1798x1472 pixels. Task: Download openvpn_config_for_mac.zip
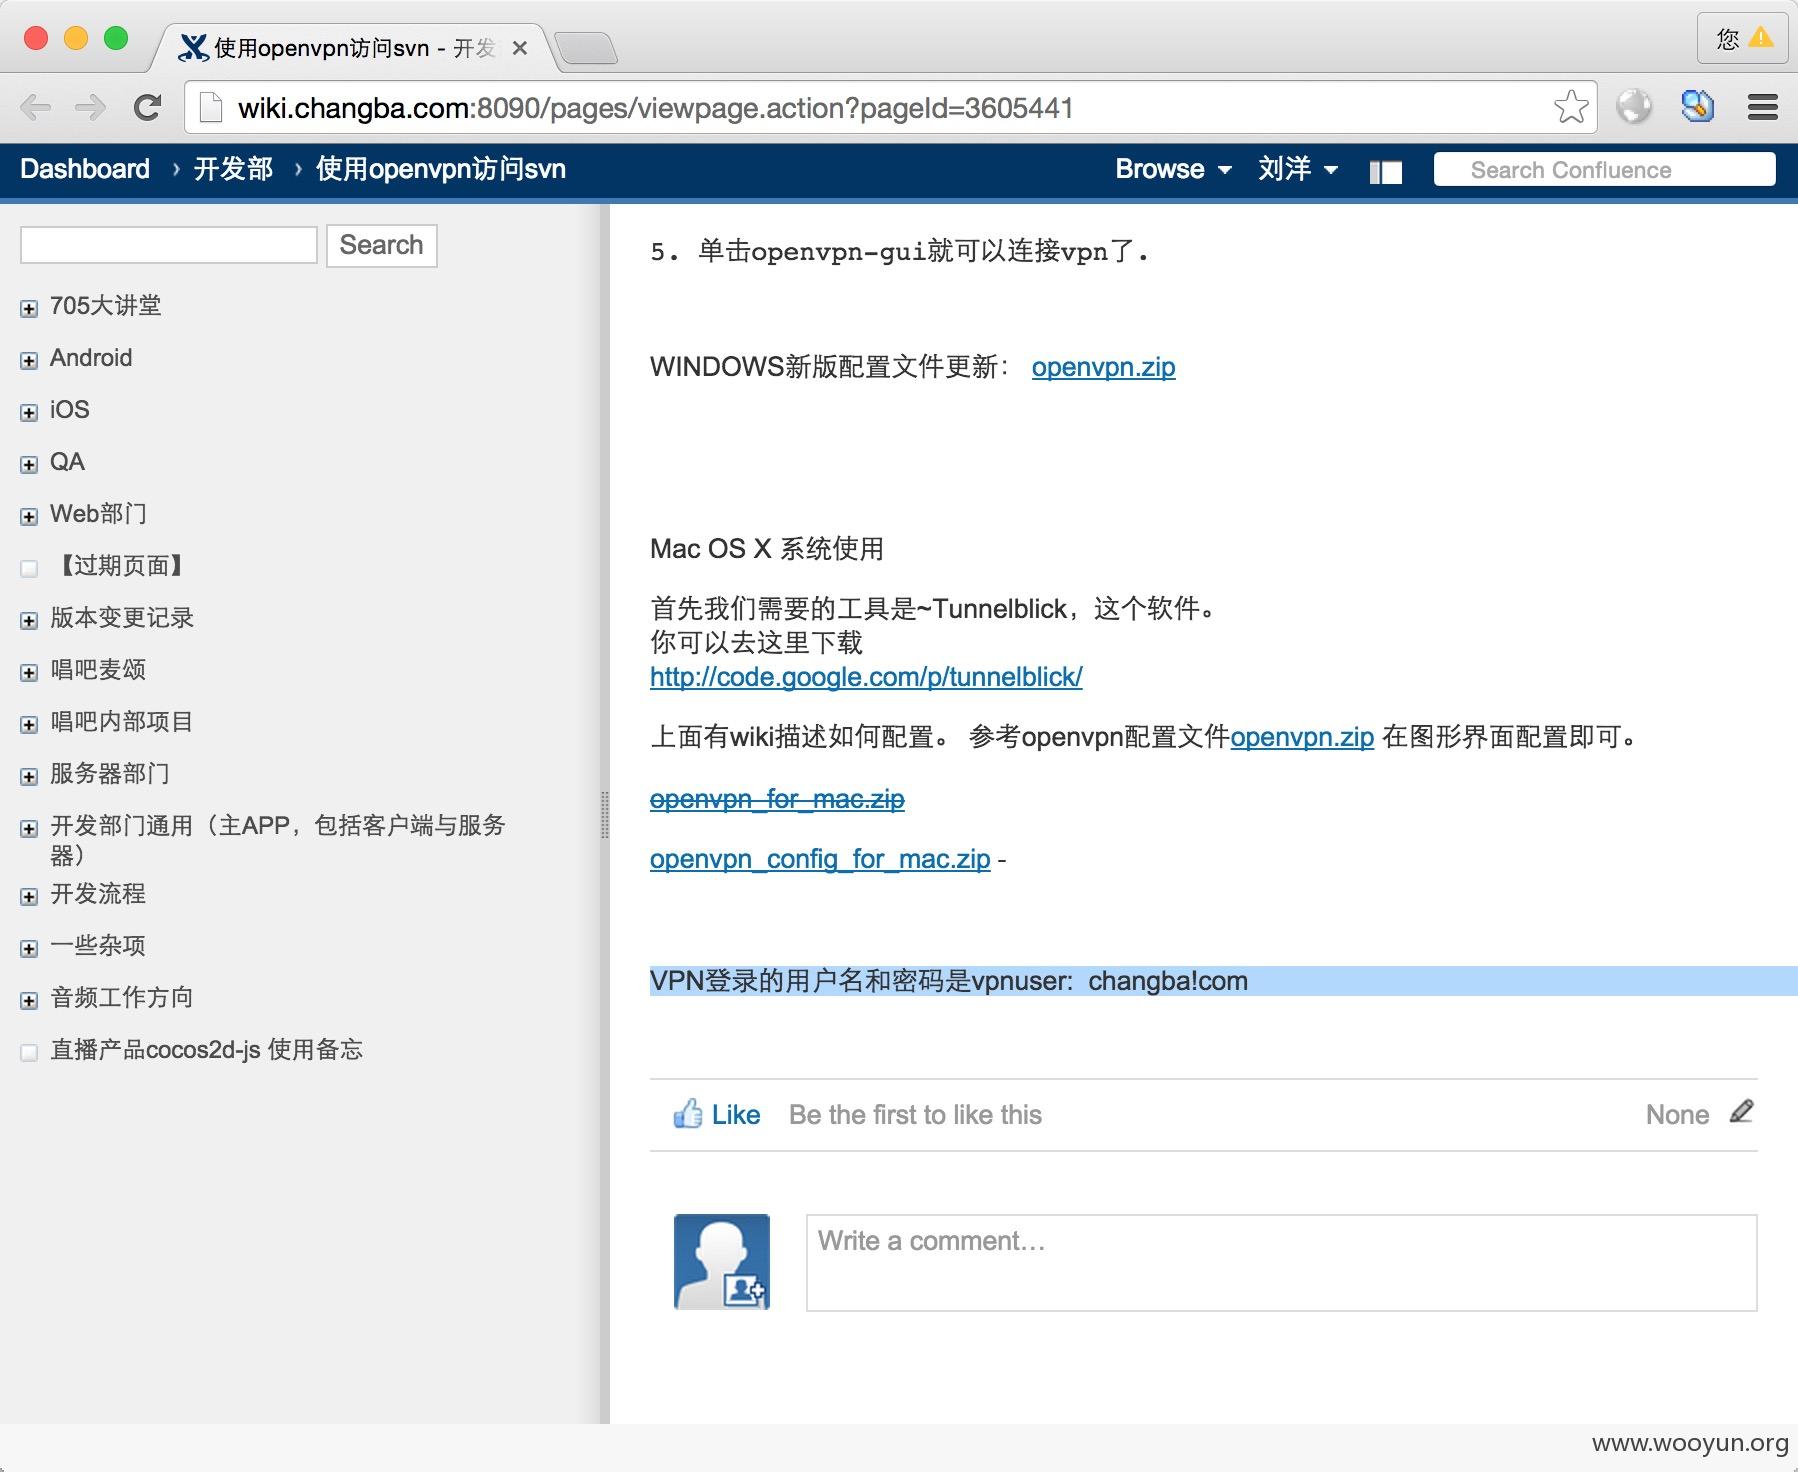(820, 859)
